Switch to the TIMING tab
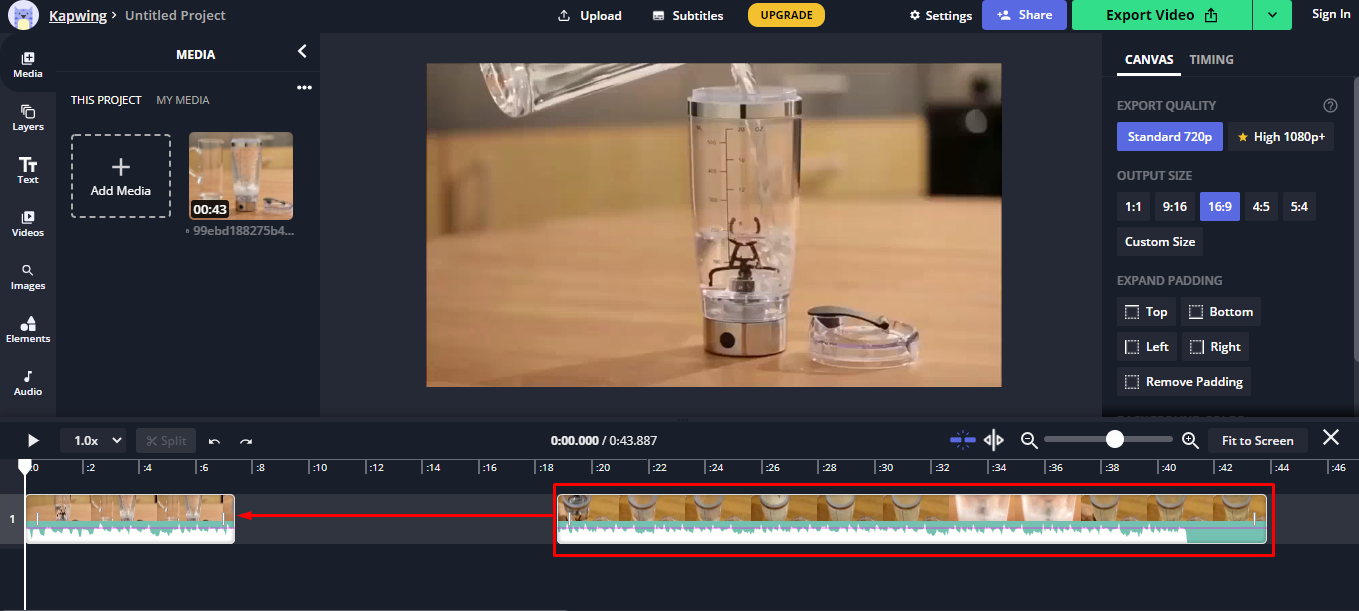 tap(1211, 60)
